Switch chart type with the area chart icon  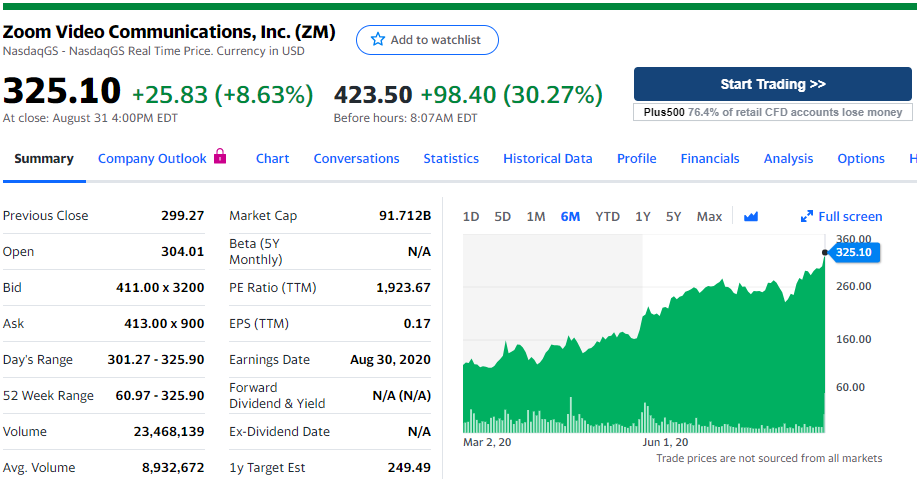point(751,216)
